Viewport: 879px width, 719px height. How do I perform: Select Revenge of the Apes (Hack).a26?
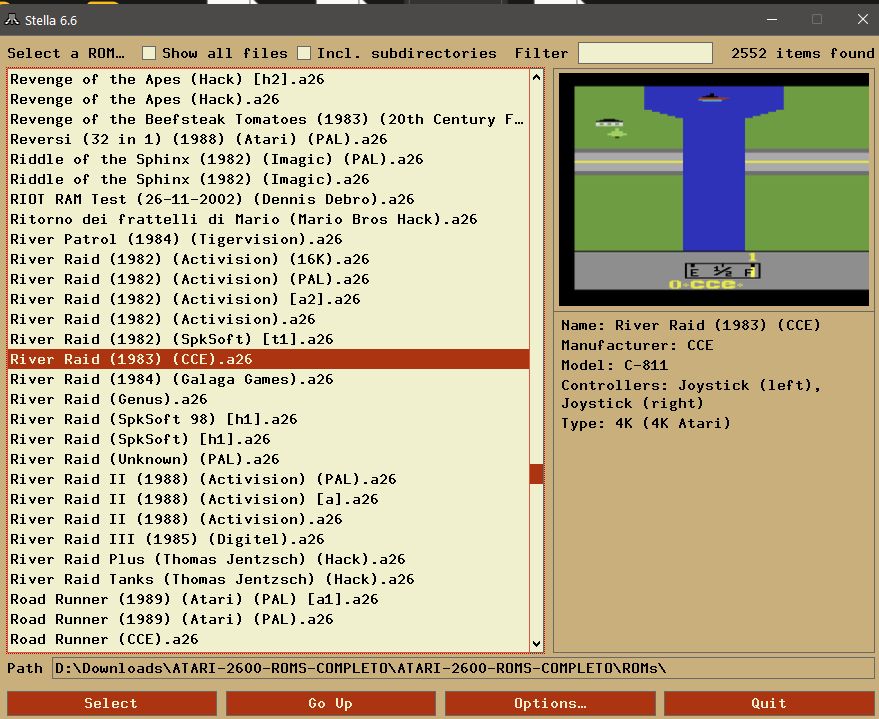coord(269,99)
